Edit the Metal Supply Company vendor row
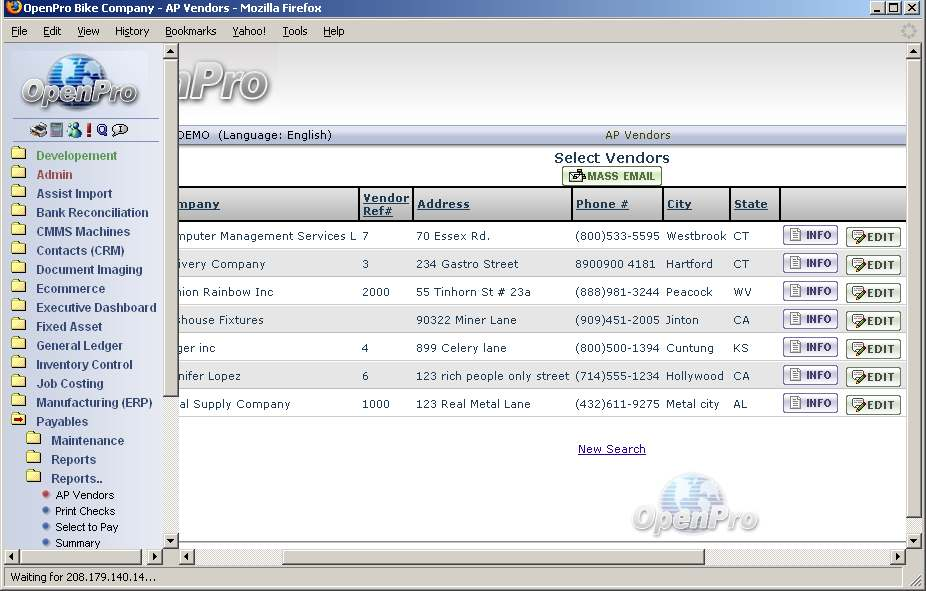This screenshot has width=926, height=591. [x=873, y=405]
